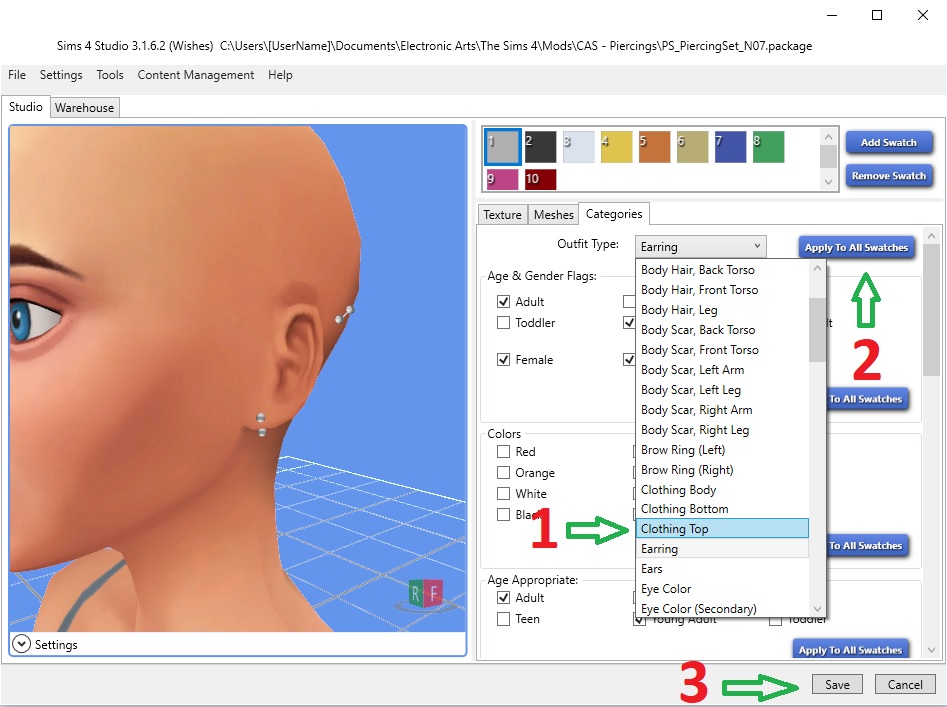The height and width of the screenshot is (707, 947).
Task: Click the Add Swatch button
Action: [888, 142]
